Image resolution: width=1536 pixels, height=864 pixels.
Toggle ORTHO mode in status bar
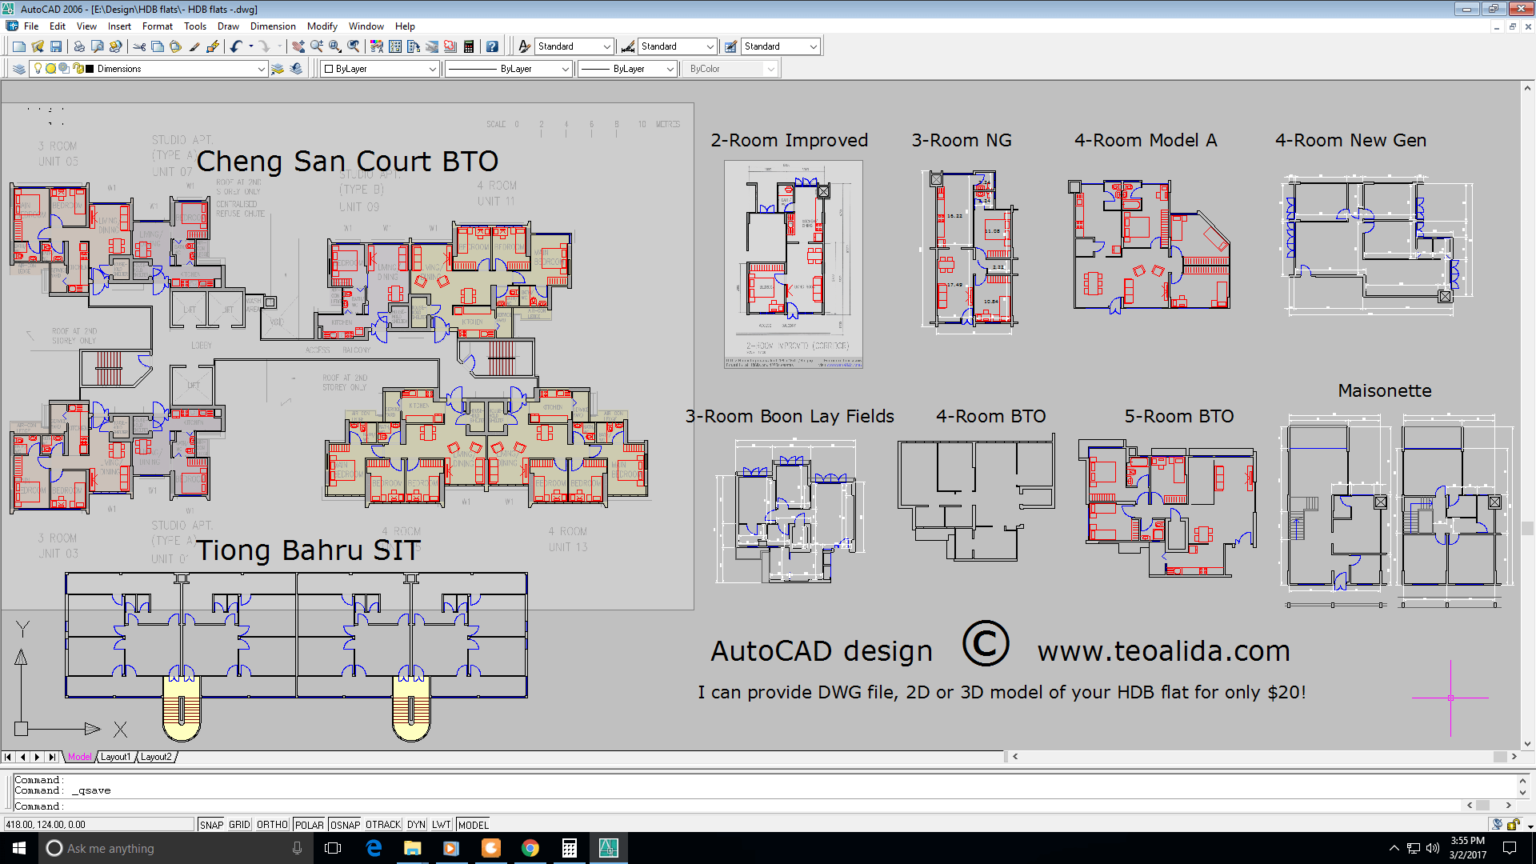(x=272, y=825)
